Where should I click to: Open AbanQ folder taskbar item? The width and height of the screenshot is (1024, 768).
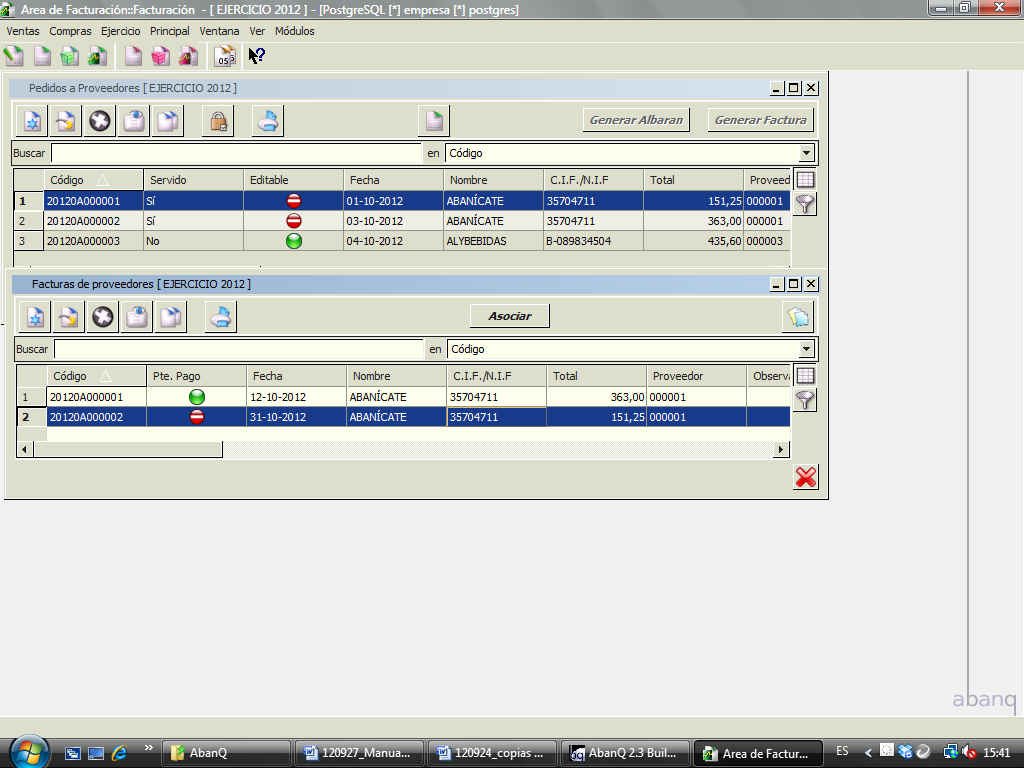pos(226,753)
